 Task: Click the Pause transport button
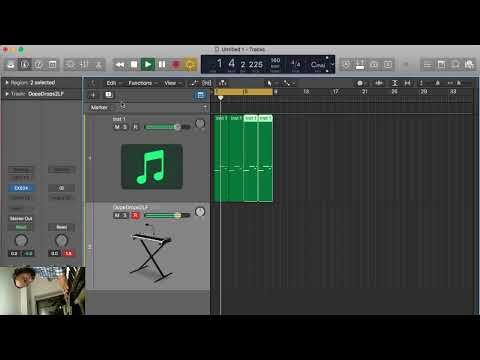pyautogui.click(x=162, y=64)
